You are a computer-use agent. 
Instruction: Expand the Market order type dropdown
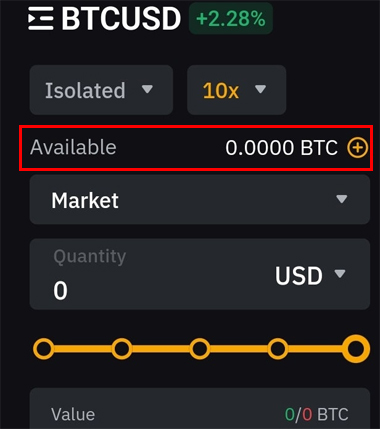(200, 200)
